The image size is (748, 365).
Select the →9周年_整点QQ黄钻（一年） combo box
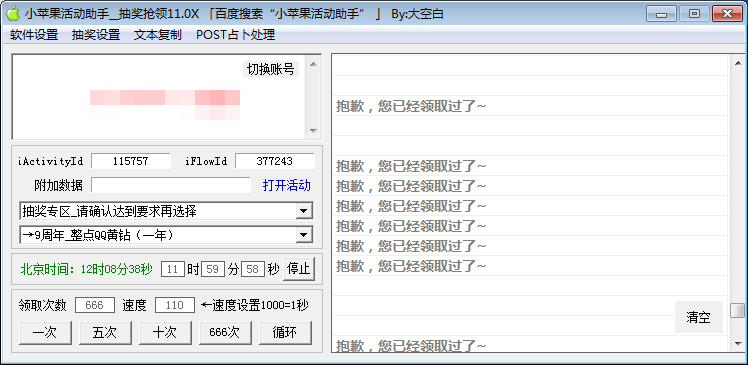click(166, 235)
